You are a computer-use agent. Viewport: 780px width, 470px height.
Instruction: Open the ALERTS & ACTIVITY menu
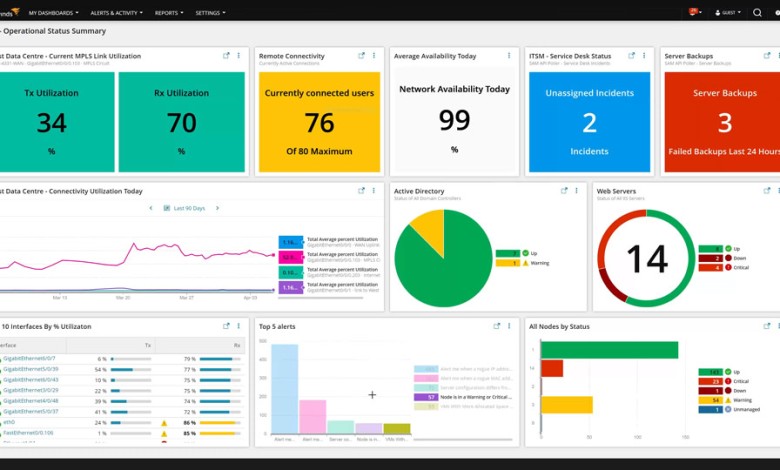tap(116, 12)
